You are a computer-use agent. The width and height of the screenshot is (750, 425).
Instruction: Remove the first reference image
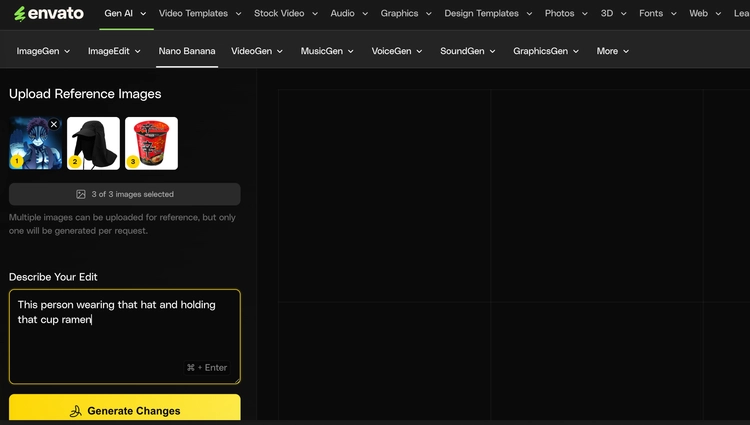(x=54, y=124)
